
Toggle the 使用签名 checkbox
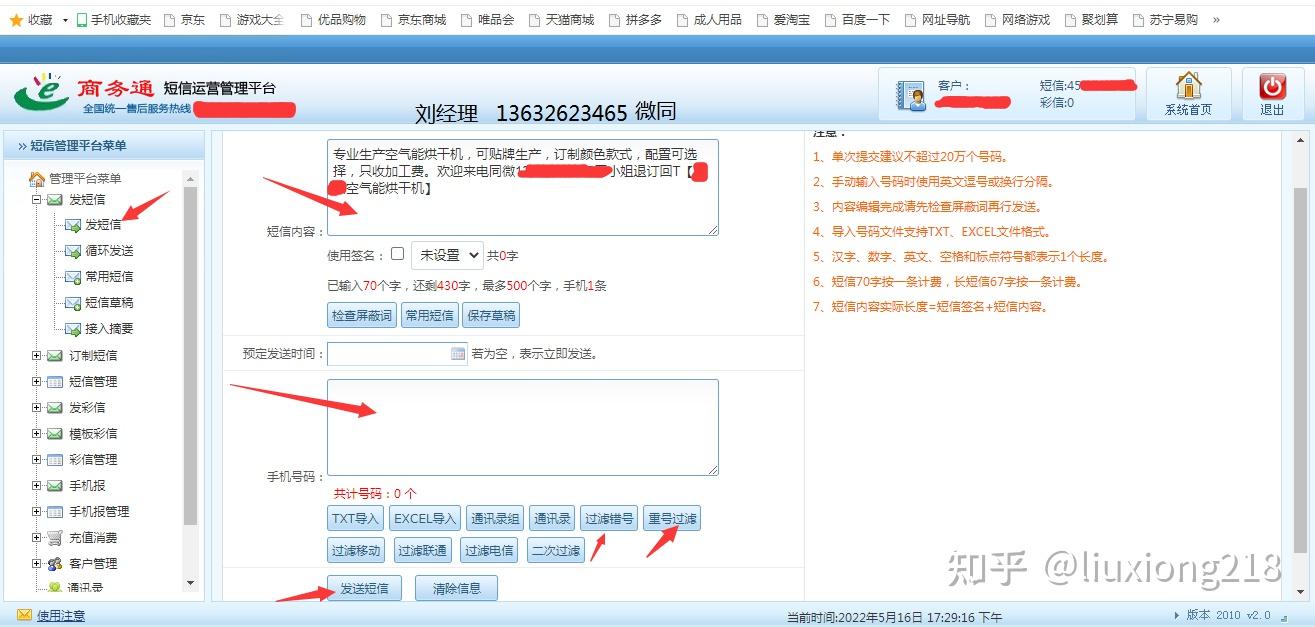coord(397,254)
